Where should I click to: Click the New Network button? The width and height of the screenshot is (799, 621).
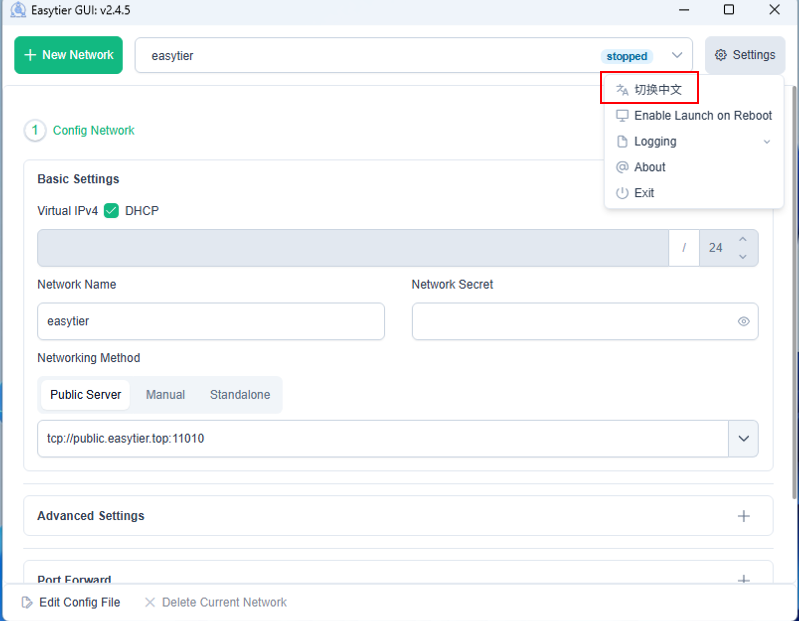pos(68,55)
